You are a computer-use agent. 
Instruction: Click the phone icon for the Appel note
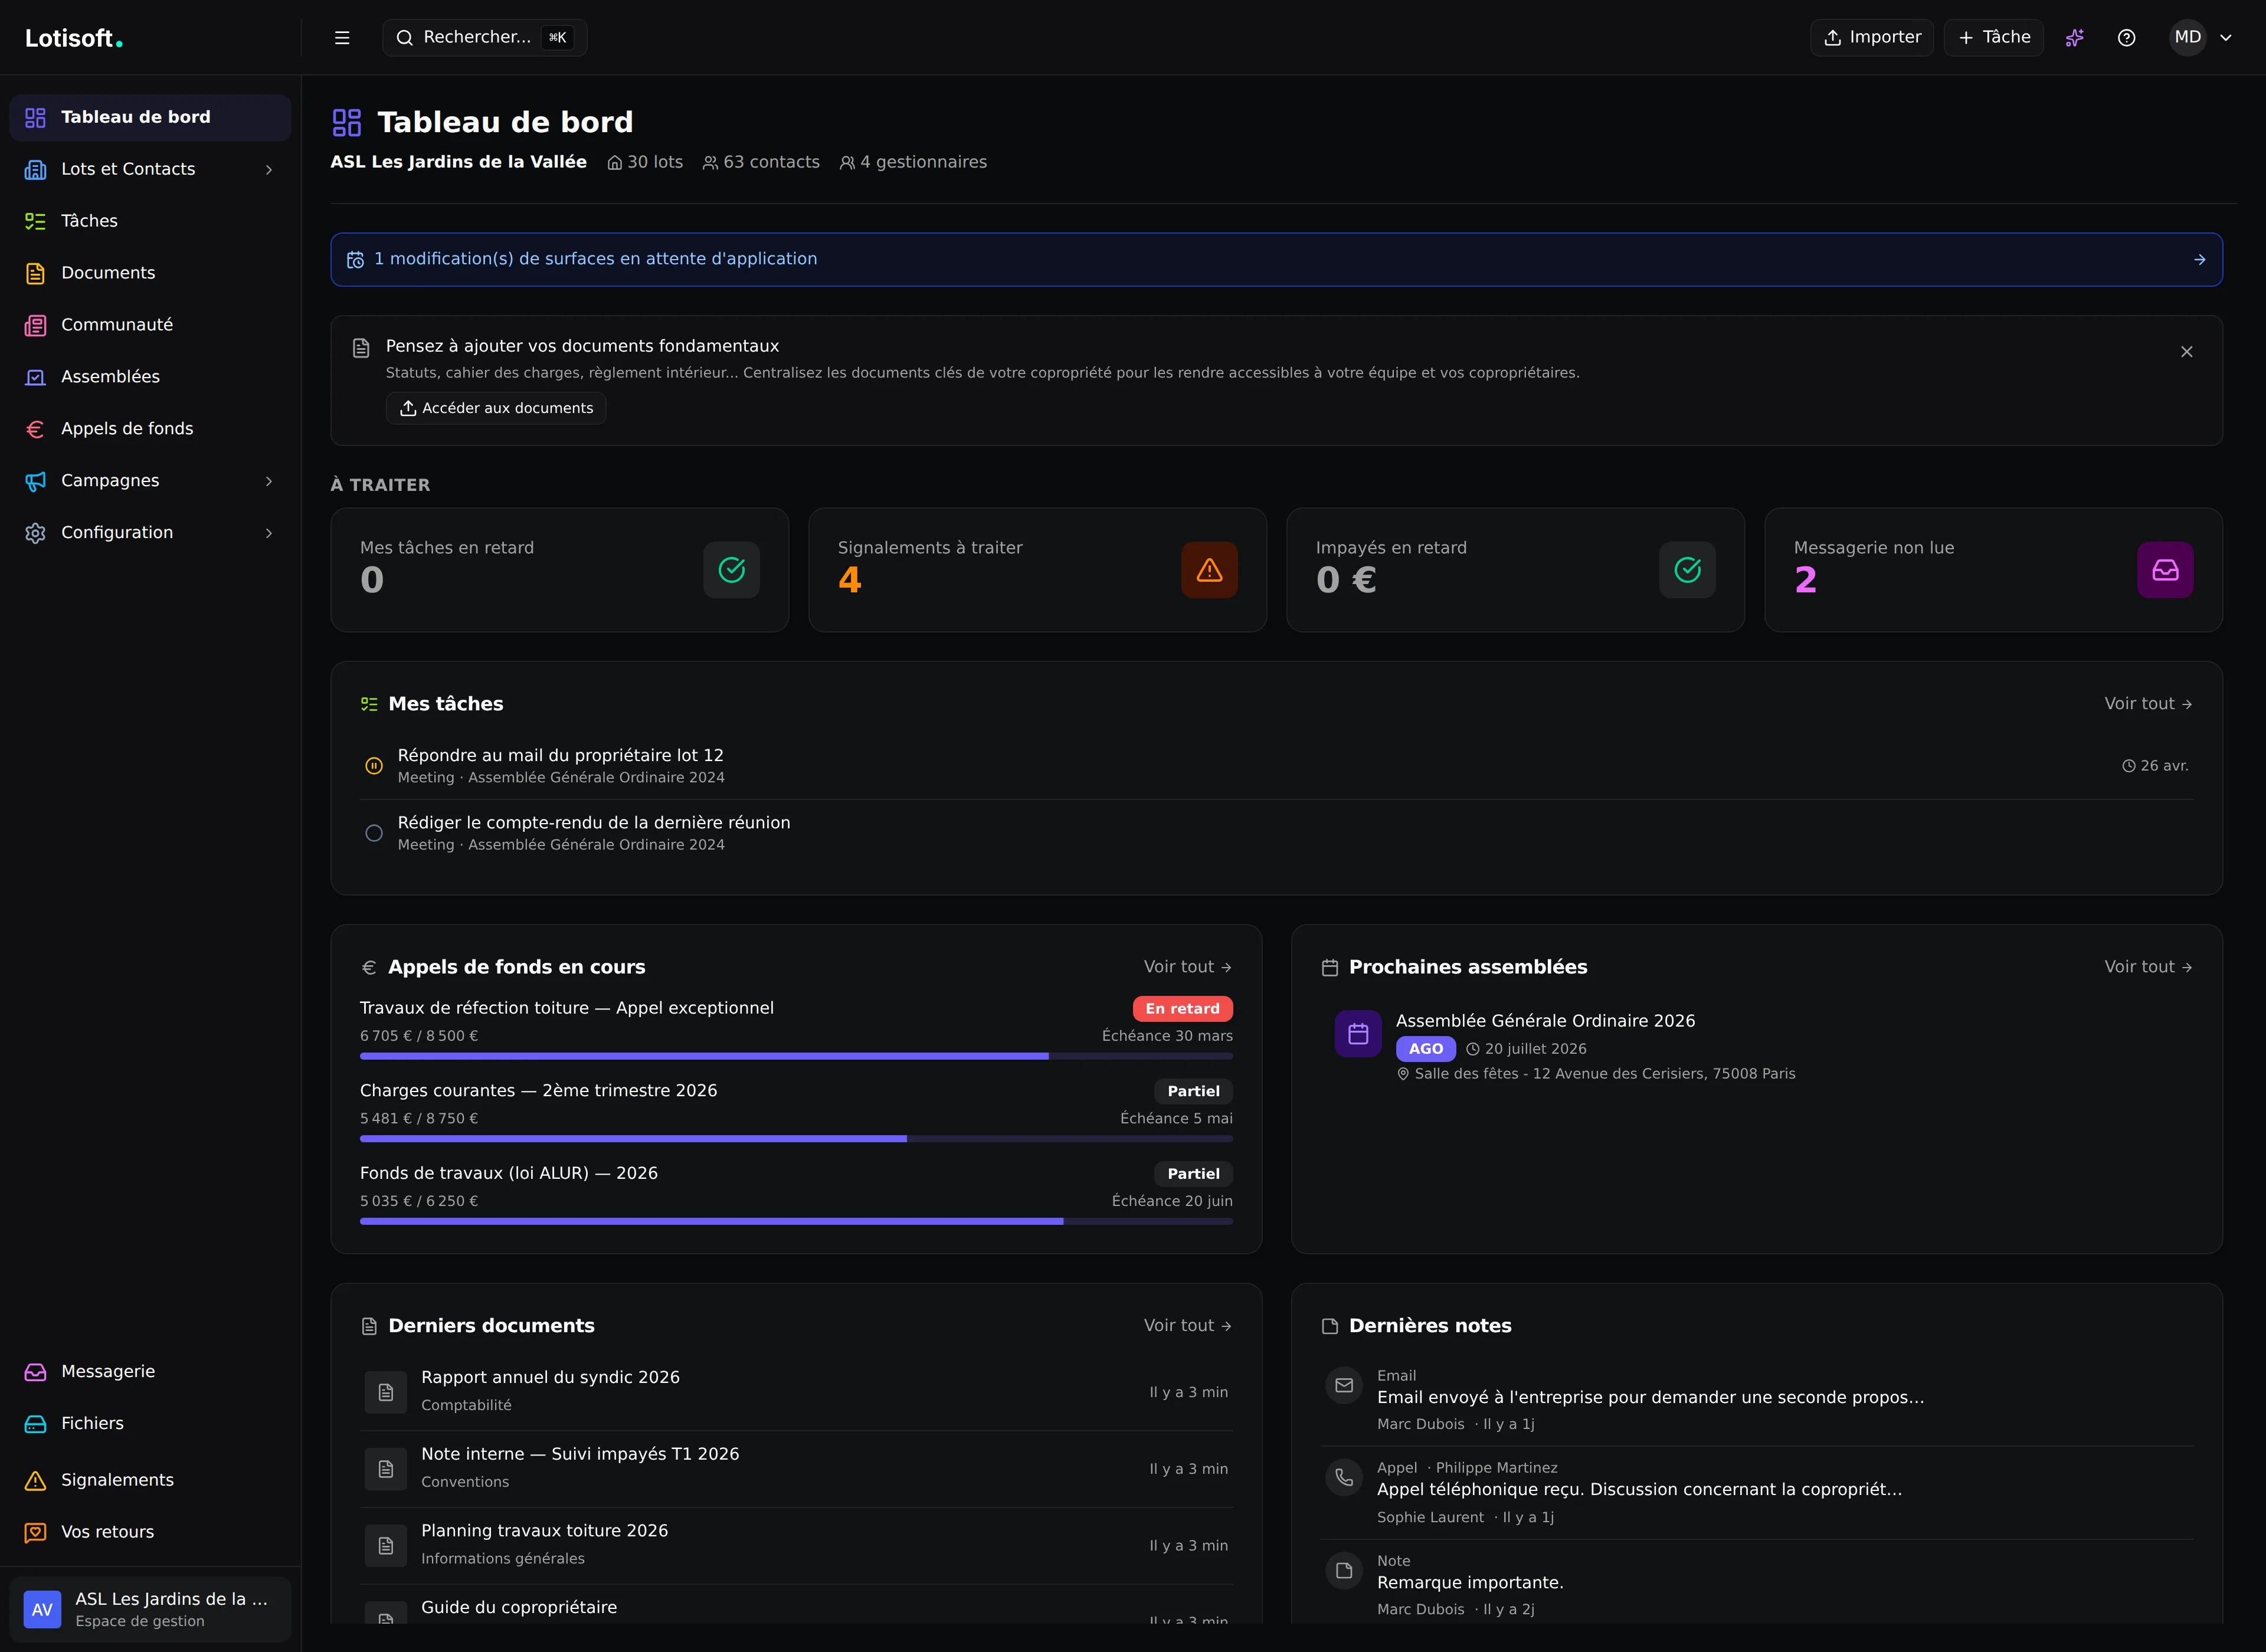[x=1344, y=1478]
